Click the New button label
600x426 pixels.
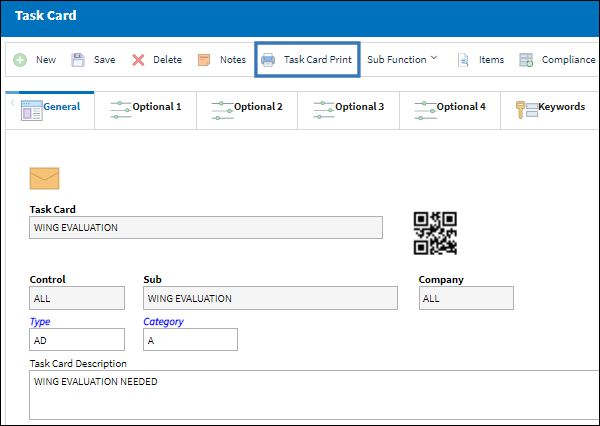click(46, 60)
